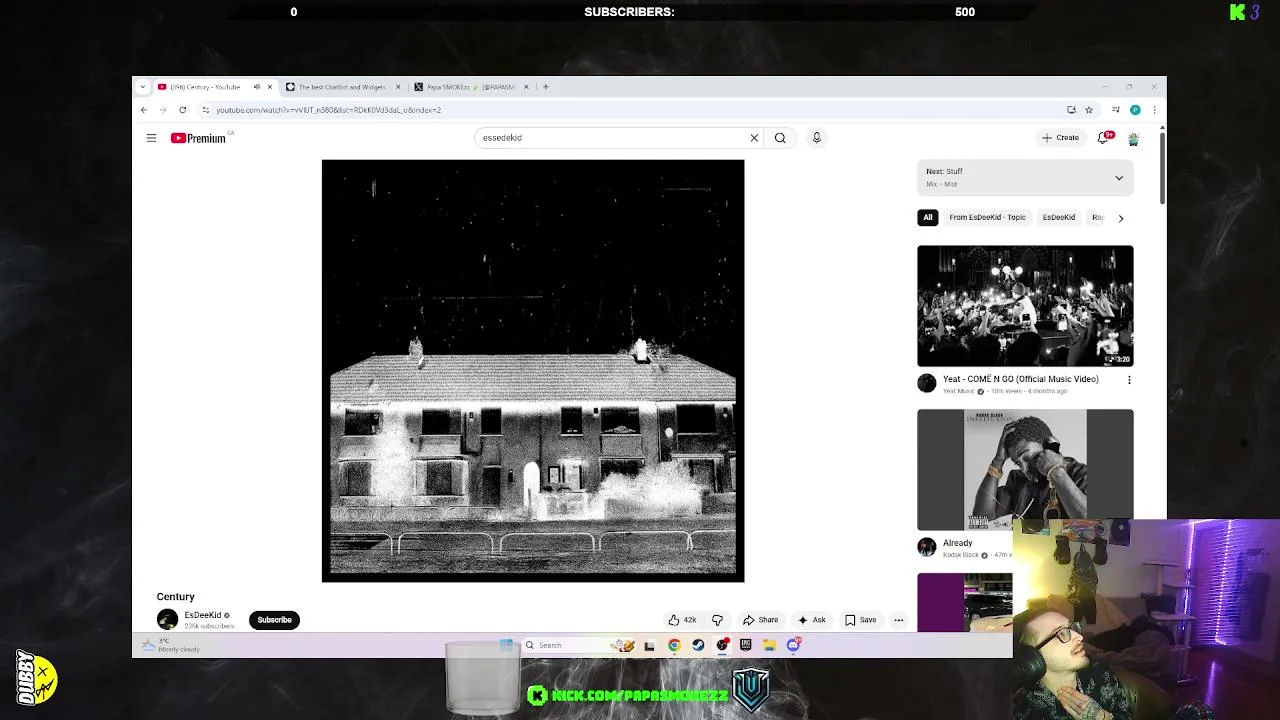Switch to Century - YouTube tab

205,87
